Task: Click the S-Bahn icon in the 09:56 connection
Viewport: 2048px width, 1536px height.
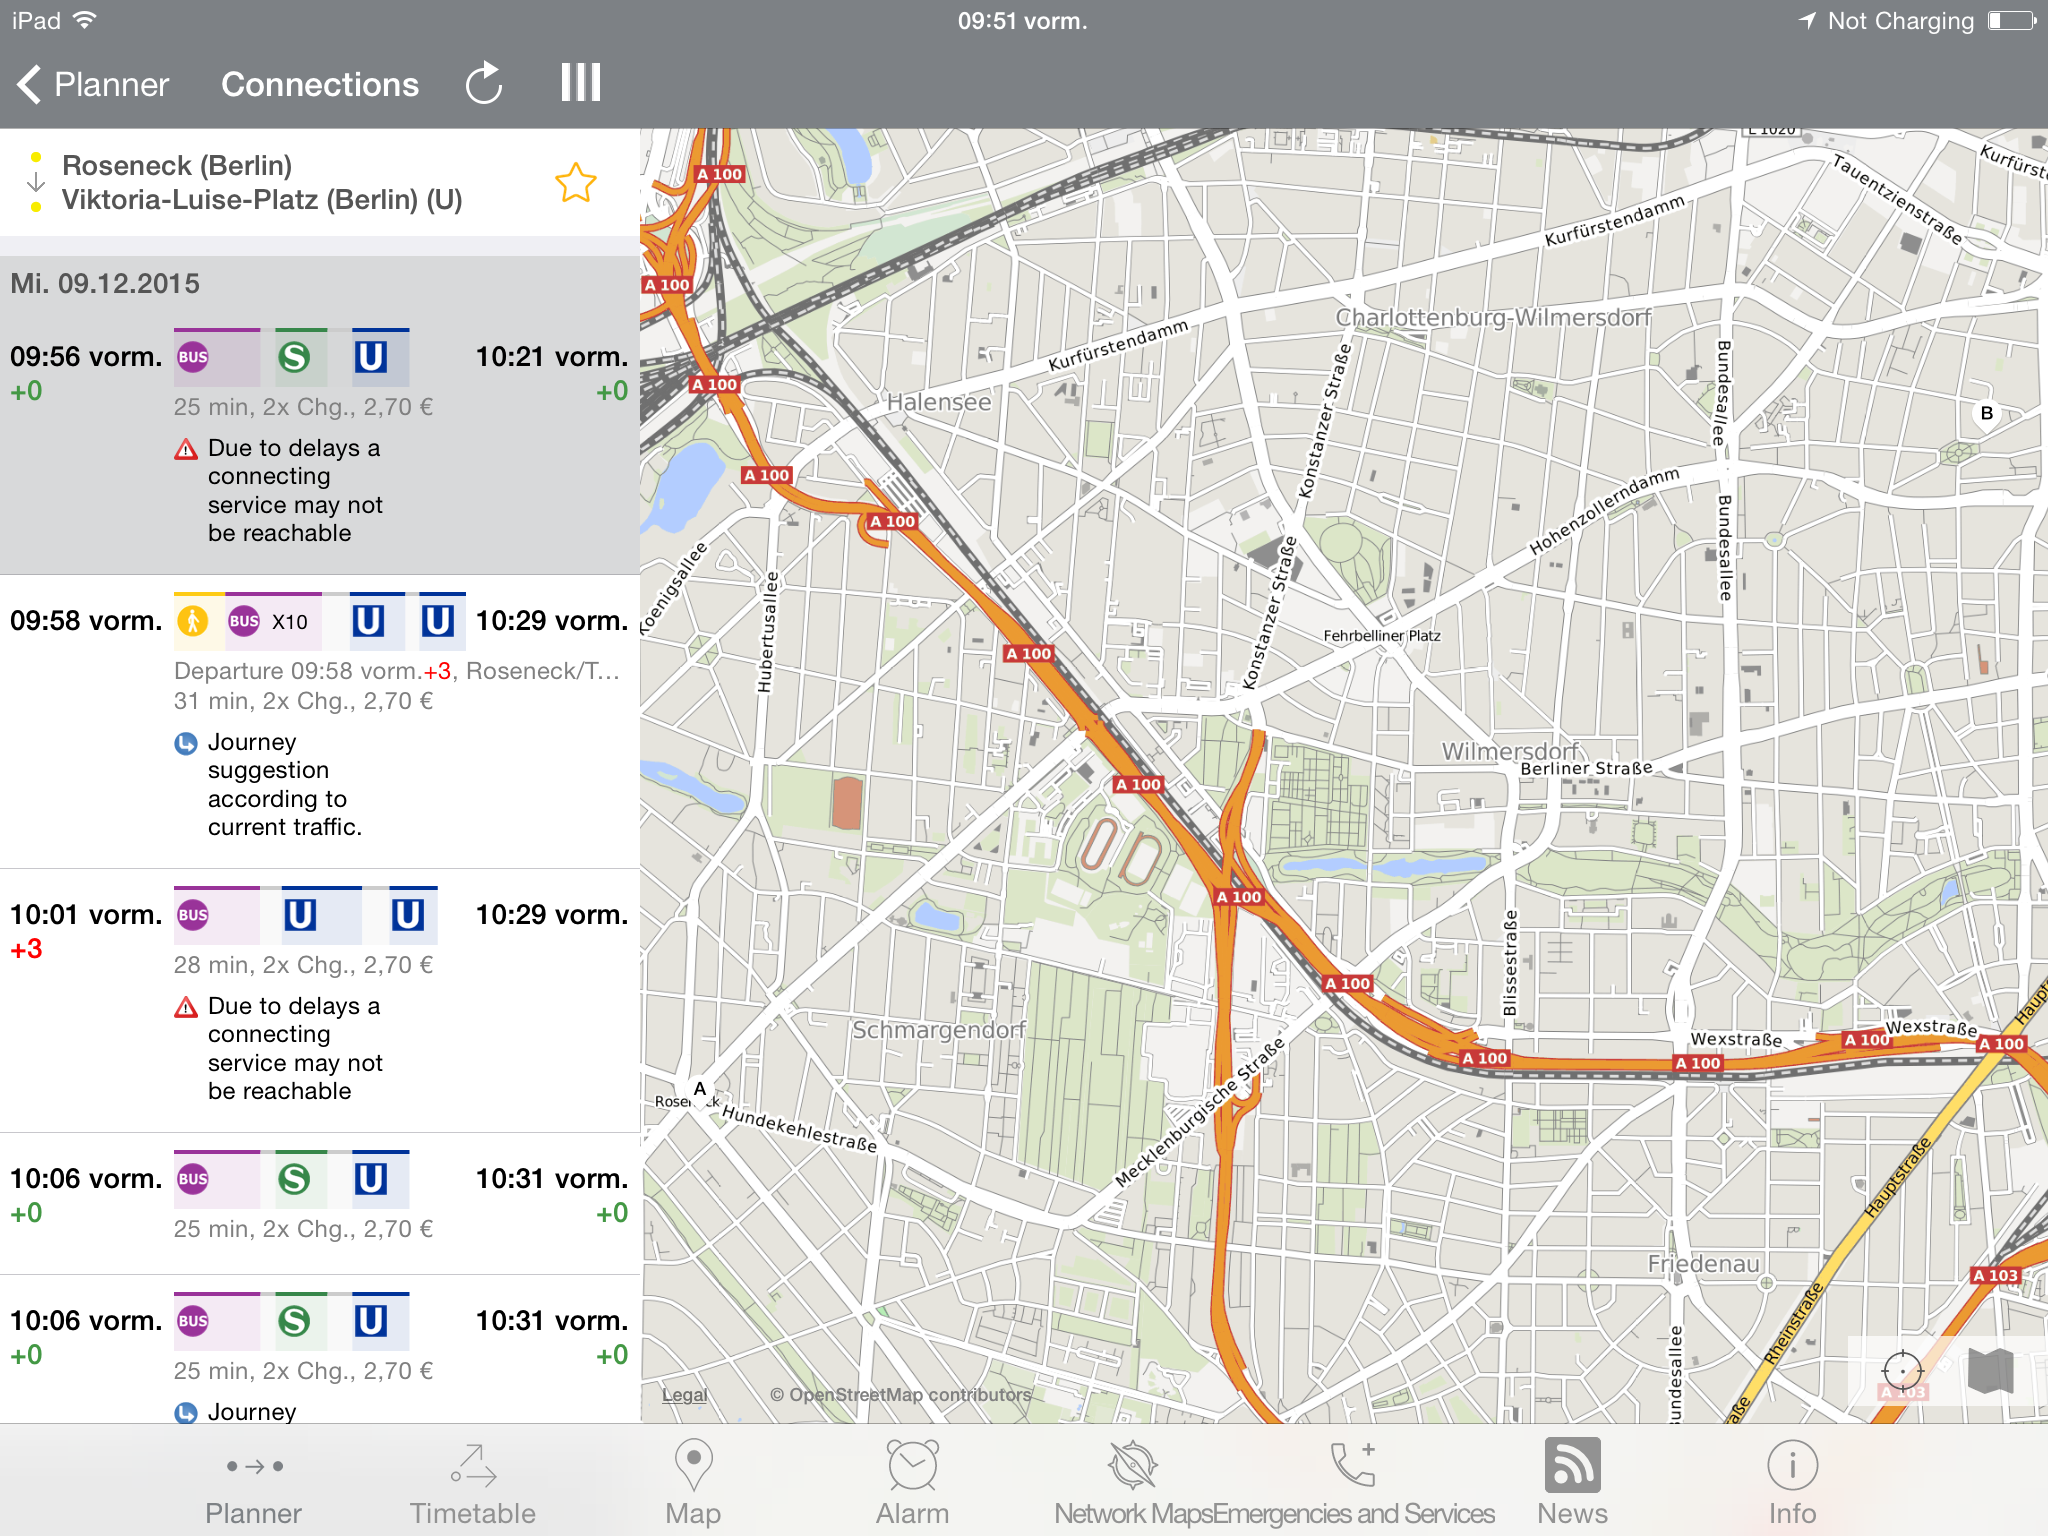Action: click(294, 357)
